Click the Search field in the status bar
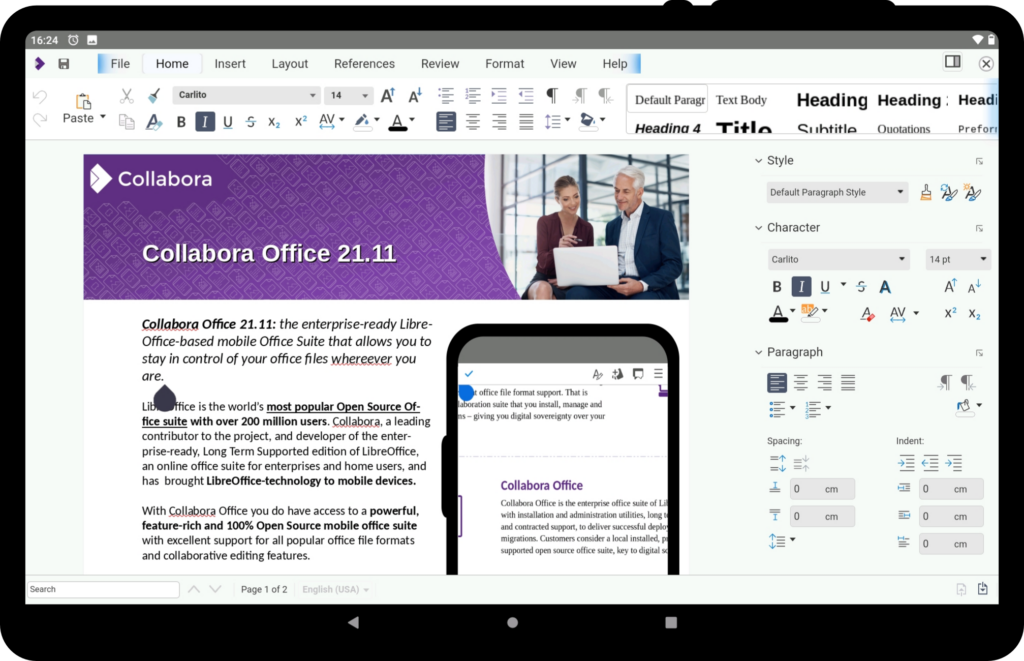Image resolution: width=1024 pixels, height=661 pixels. (x=103, y=589)
